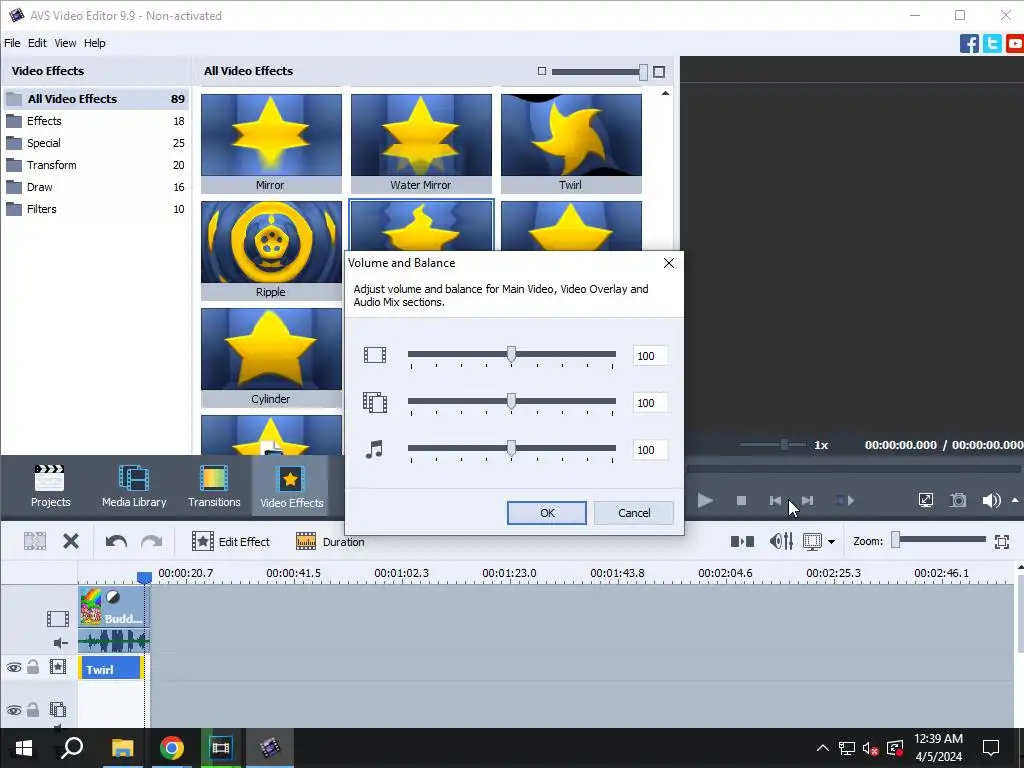Undo the last action
This screenshot has width=1024, height=768.
click(x=116, y=541)
